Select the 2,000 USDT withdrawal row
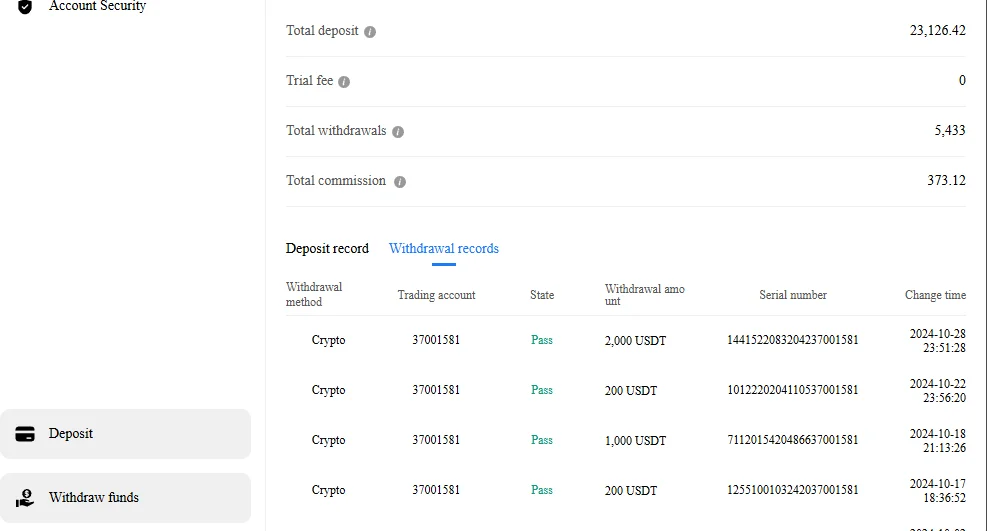 pyautogui.click(x=635, y=341)
